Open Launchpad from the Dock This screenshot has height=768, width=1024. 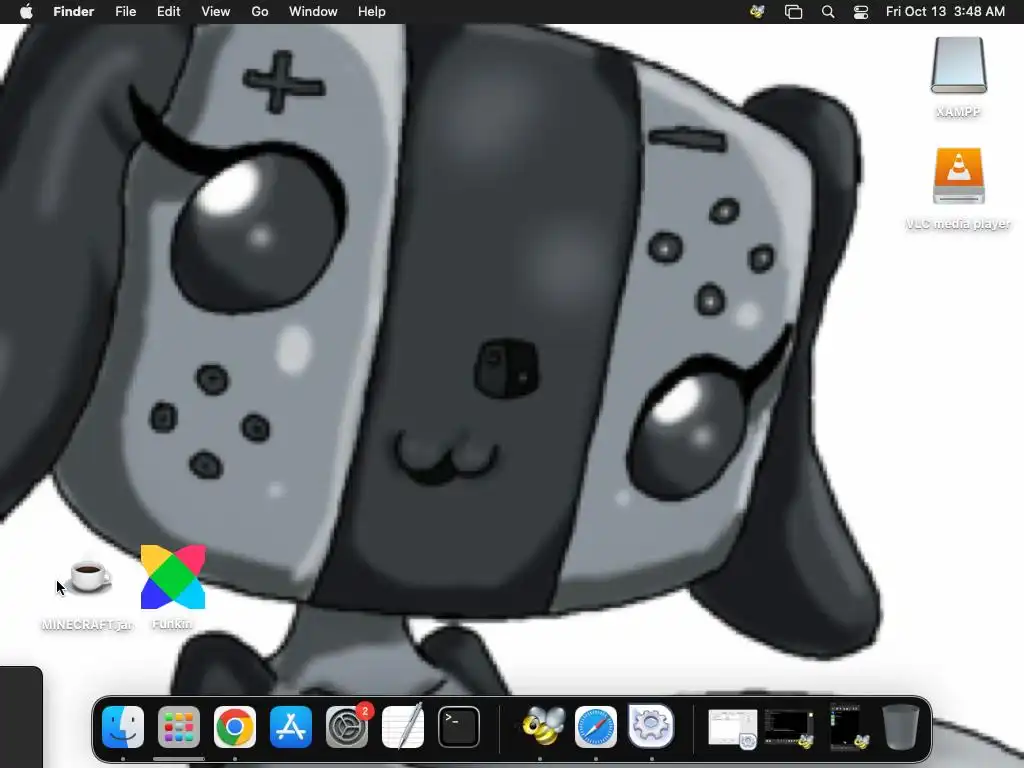click(x=179, y=727)
